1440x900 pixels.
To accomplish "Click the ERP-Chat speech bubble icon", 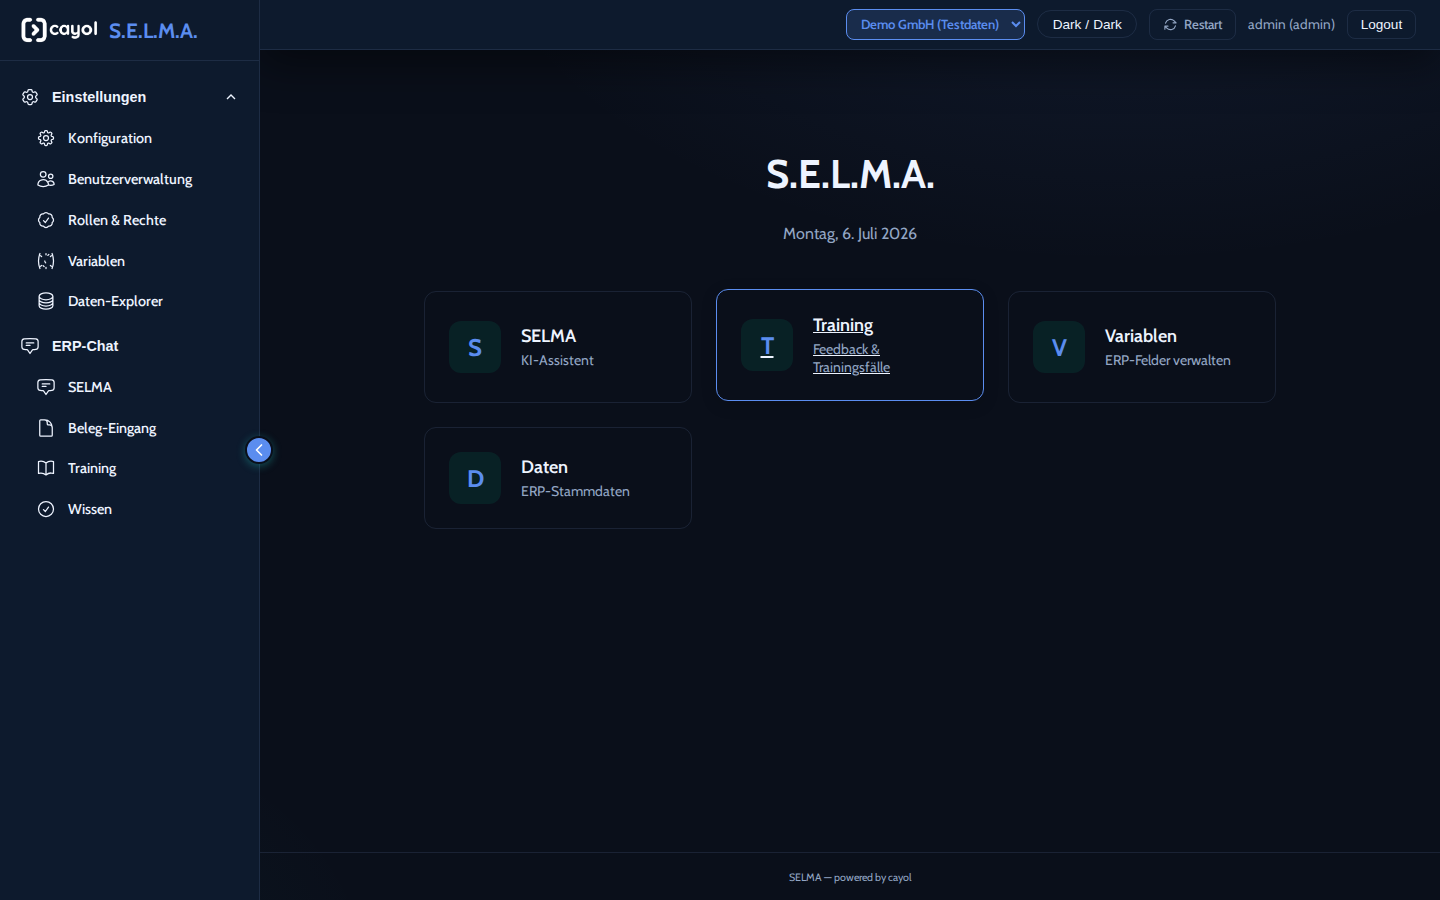I will pyautogui.click(x=30, y=346).
